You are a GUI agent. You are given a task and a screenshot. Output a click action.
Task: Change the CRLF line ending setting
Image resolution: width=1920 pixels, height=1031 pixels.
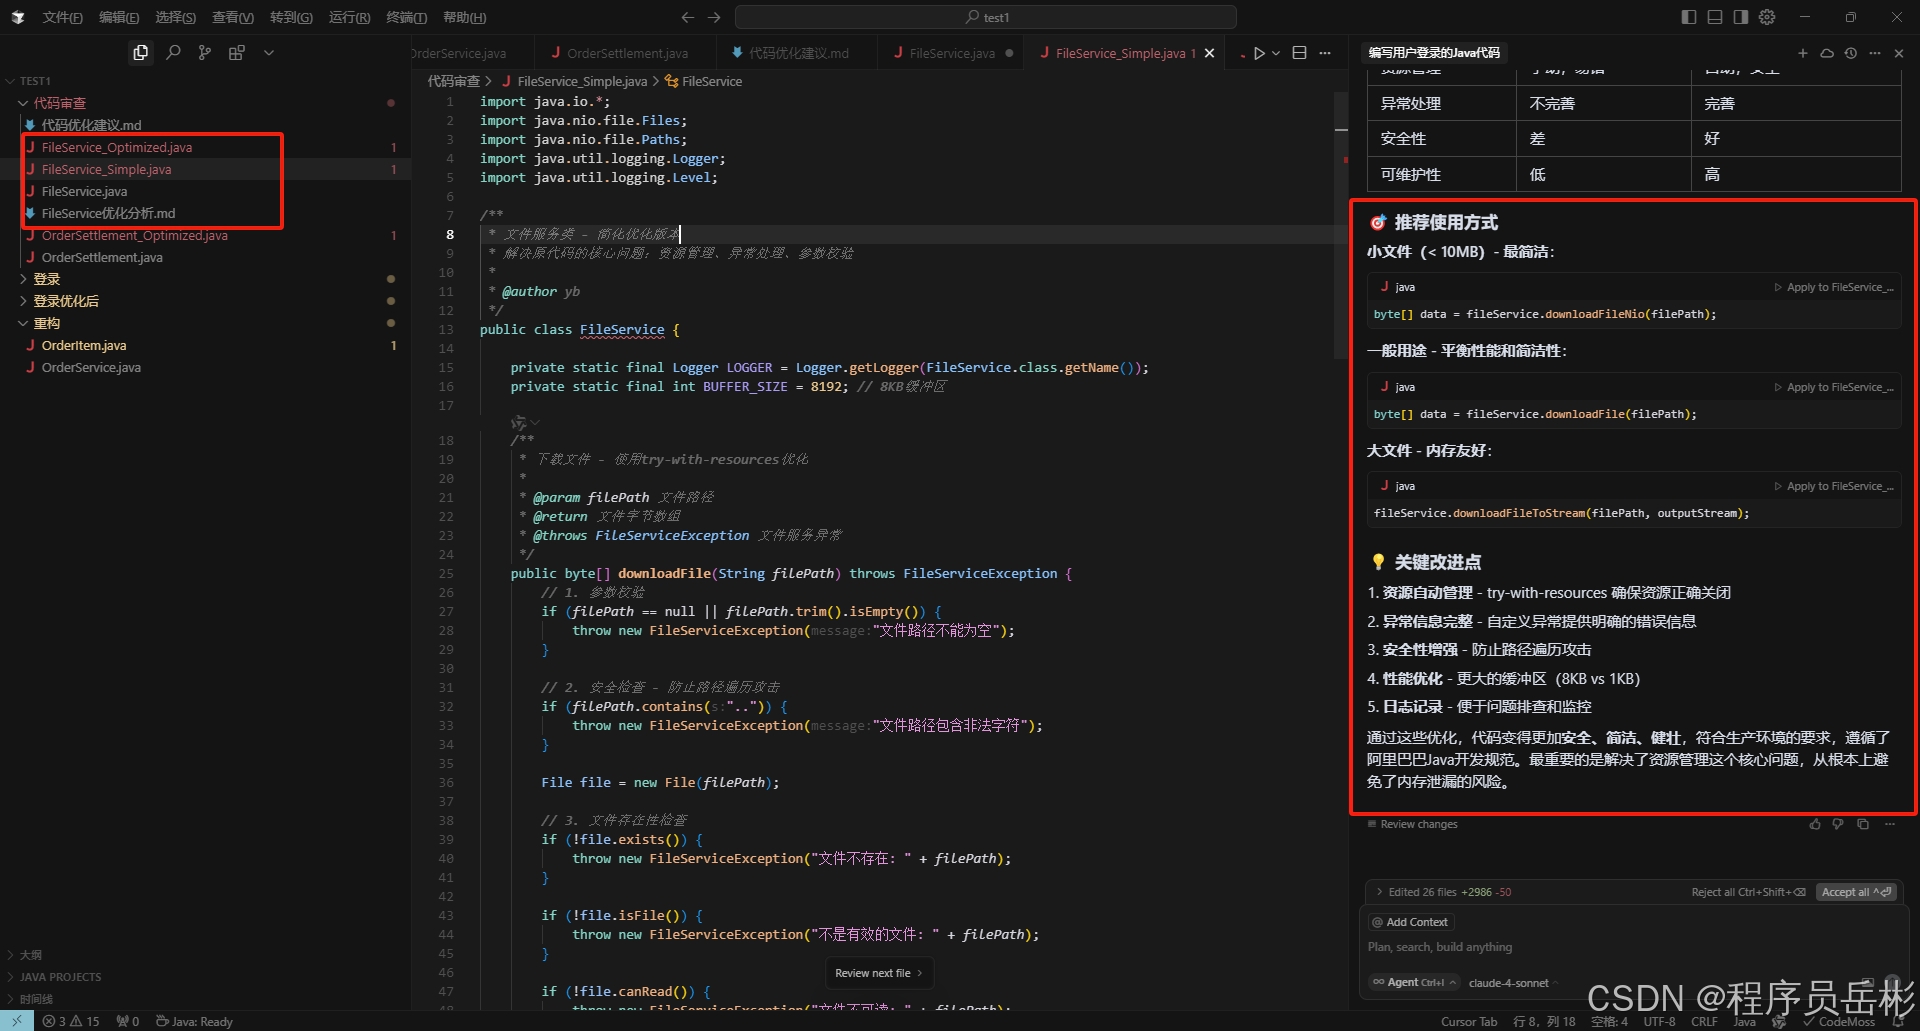point(1704,1021)
